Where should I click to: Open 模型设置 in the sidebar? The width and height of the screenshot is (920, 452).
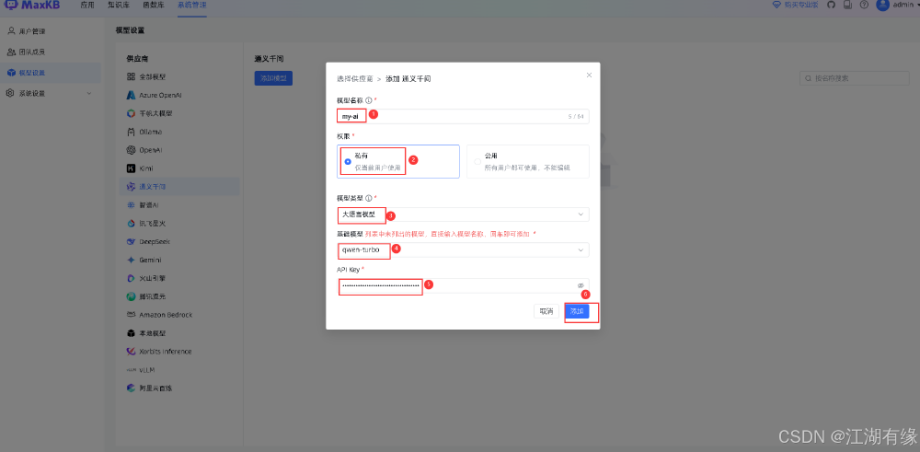50,73
